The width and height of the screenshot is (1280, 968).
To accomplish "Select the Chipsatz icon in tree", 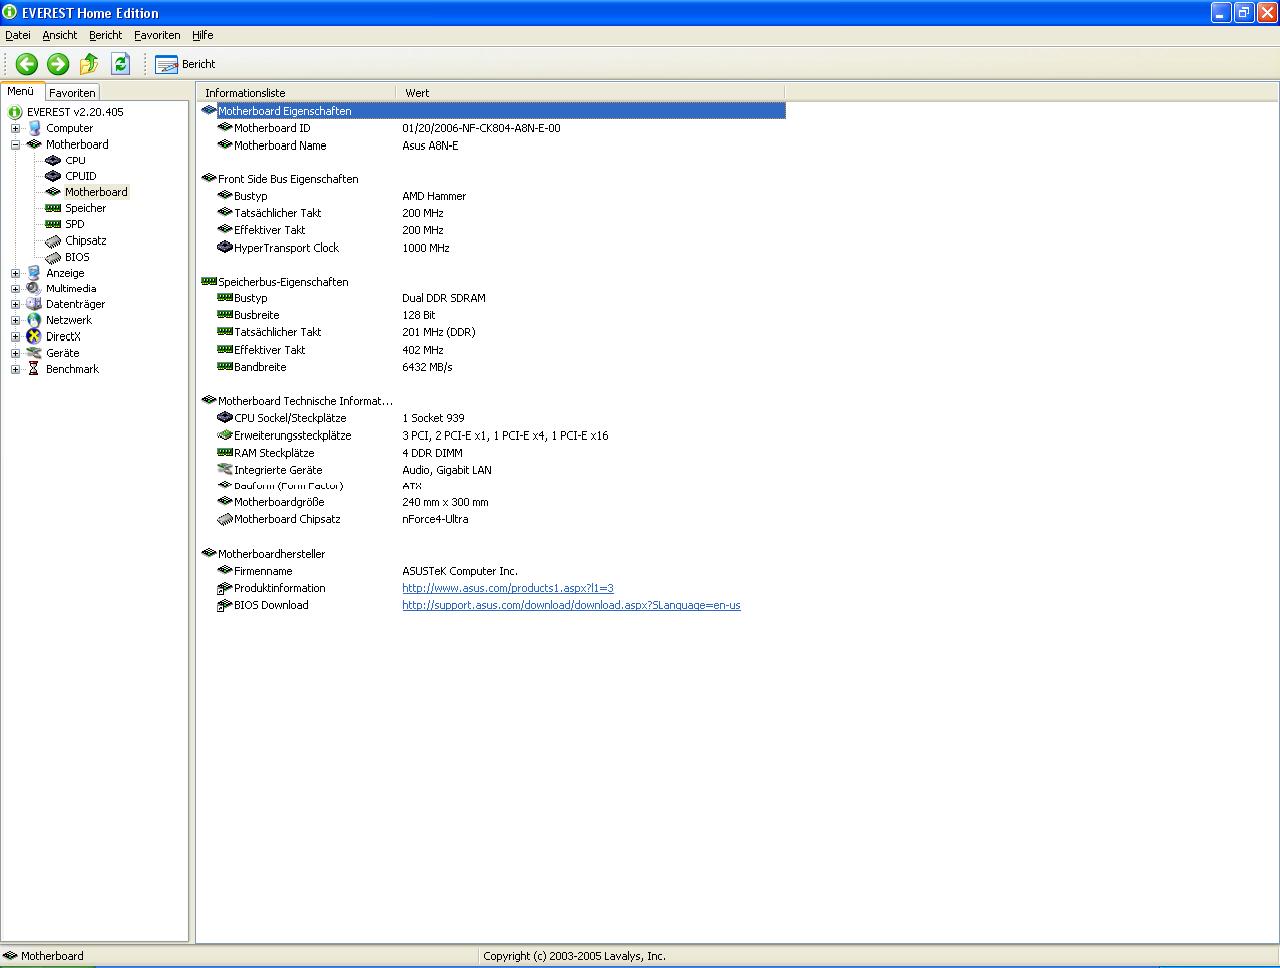I will click(x=53, y=241).
